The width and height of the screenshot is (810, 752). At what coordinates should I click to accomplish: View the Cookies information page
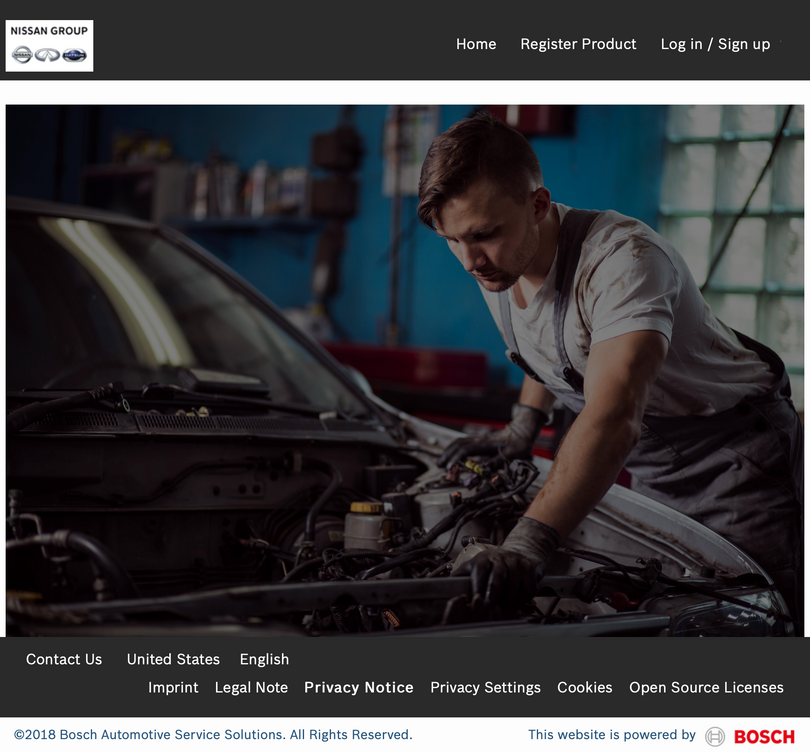tap(584, 688)
